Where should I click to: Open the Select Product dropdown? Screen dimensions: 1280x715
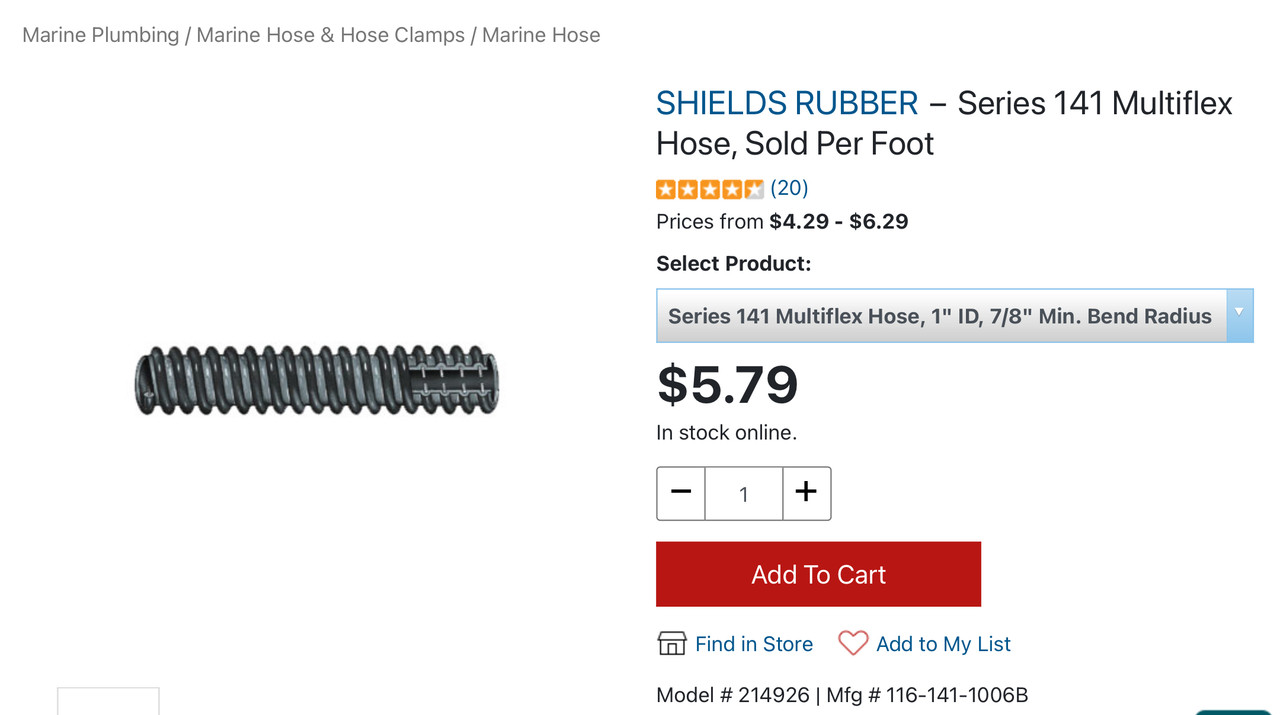(940, 316)
